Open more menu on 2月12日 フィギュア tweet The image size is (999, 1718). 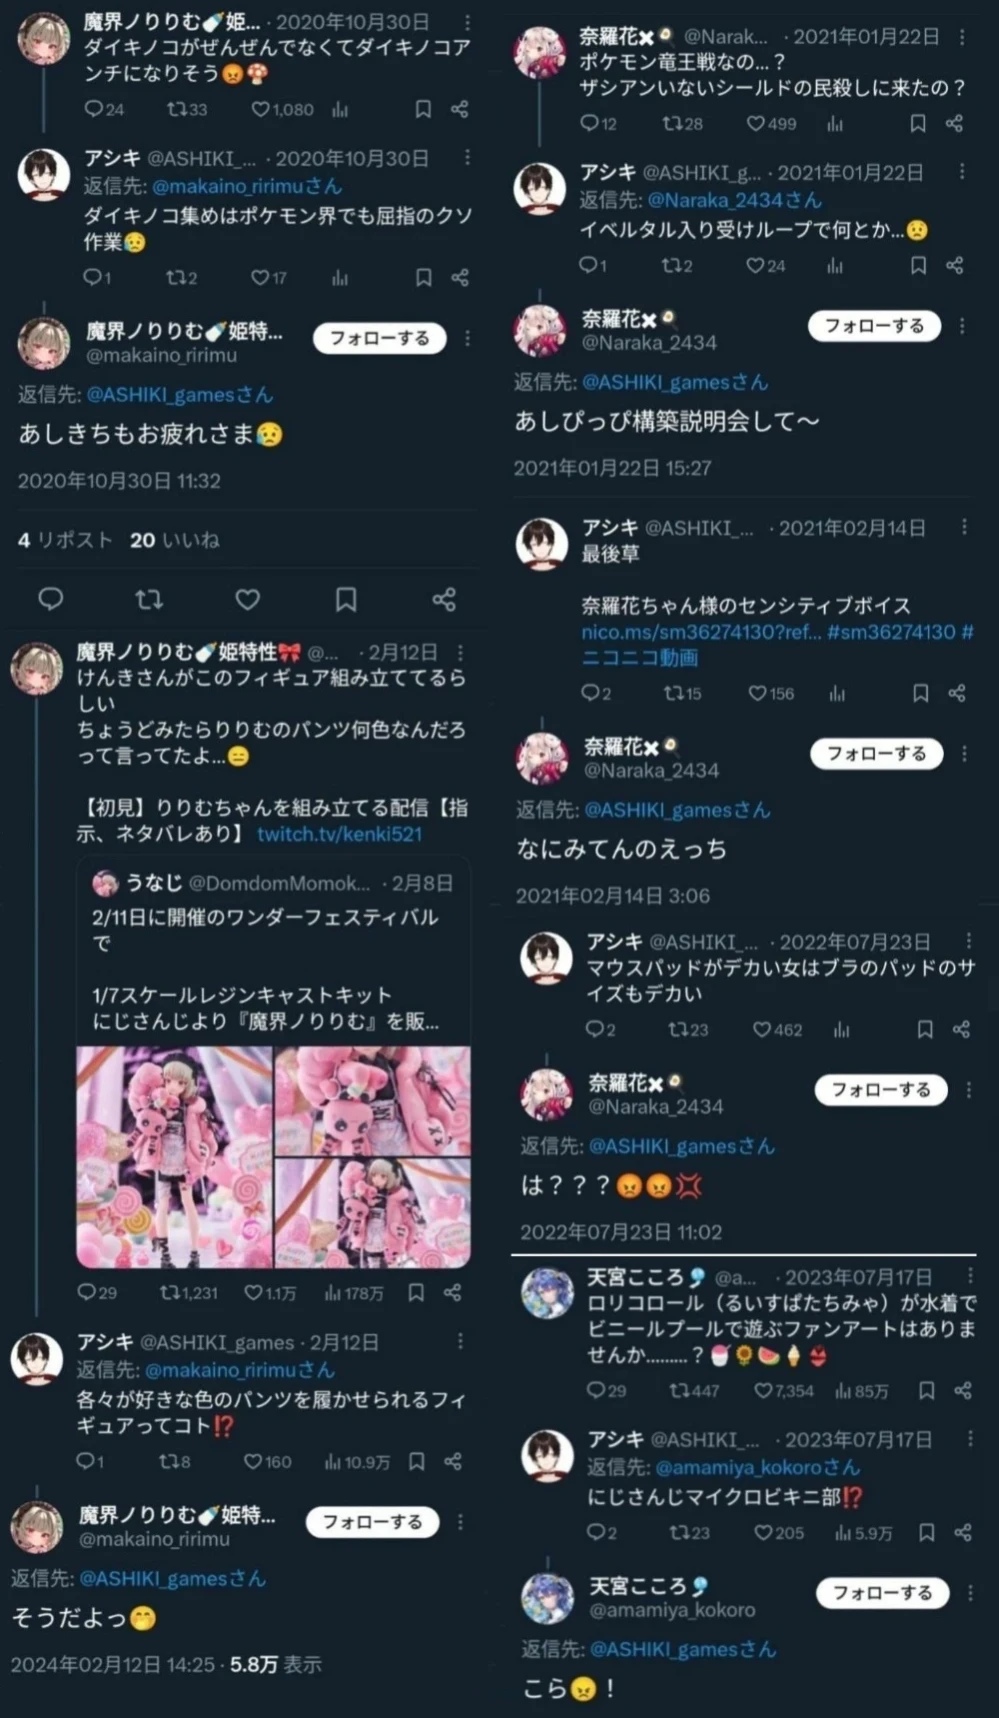[x=460, y=652]
